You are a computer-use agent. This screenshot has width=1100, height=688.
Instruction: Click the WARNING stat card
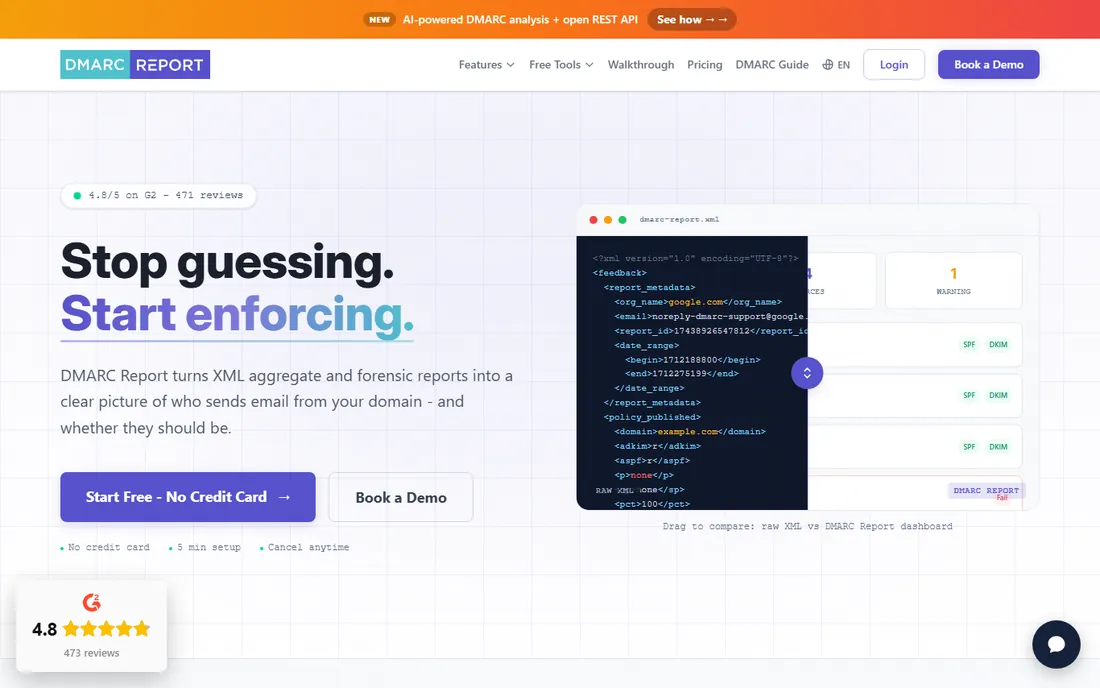[x=953, y=281]
